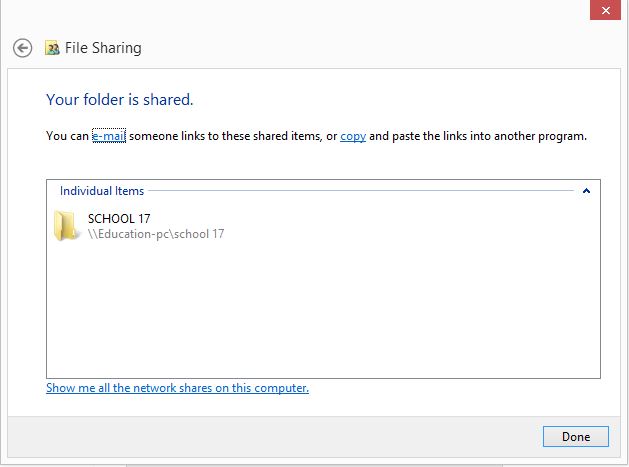Click the gray footer bar beside Done
Viewport: 629px width, 467px height.
[275, 437]
